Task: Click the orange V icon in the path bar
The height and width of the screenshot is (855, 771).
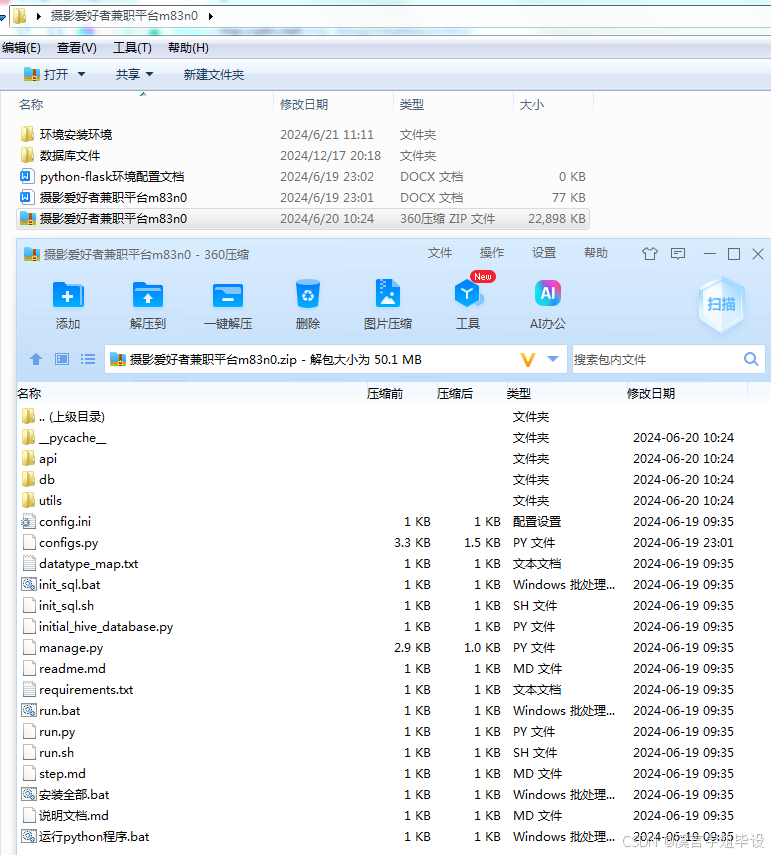Action: 528,359
